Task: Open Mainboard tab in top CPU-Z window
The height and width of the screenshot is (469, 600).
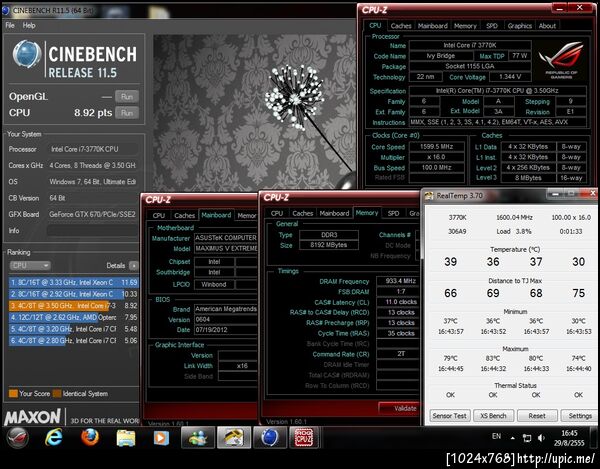Action: 432,26
